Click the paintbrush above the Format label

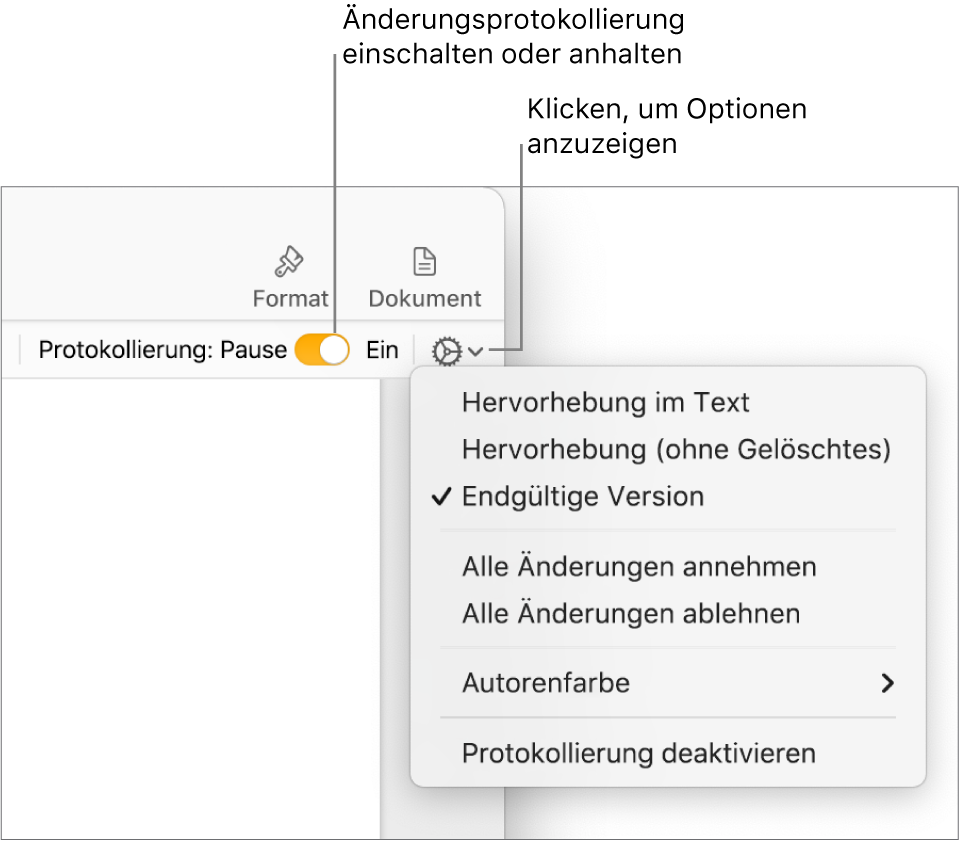pyautogui.click(x=289, y=261)
